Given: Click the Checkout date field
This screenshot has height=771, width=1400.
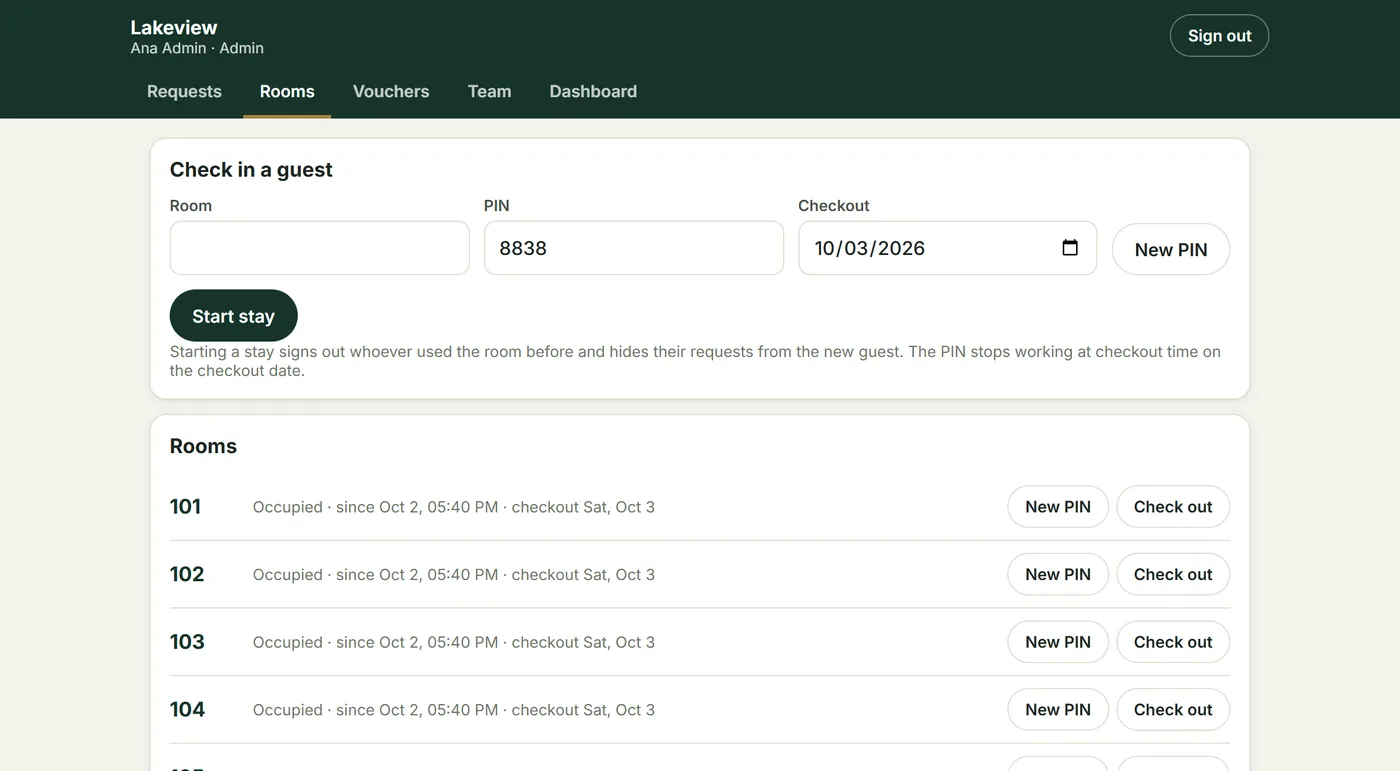Looking at the screenshot, I should (x=947, y=248).
